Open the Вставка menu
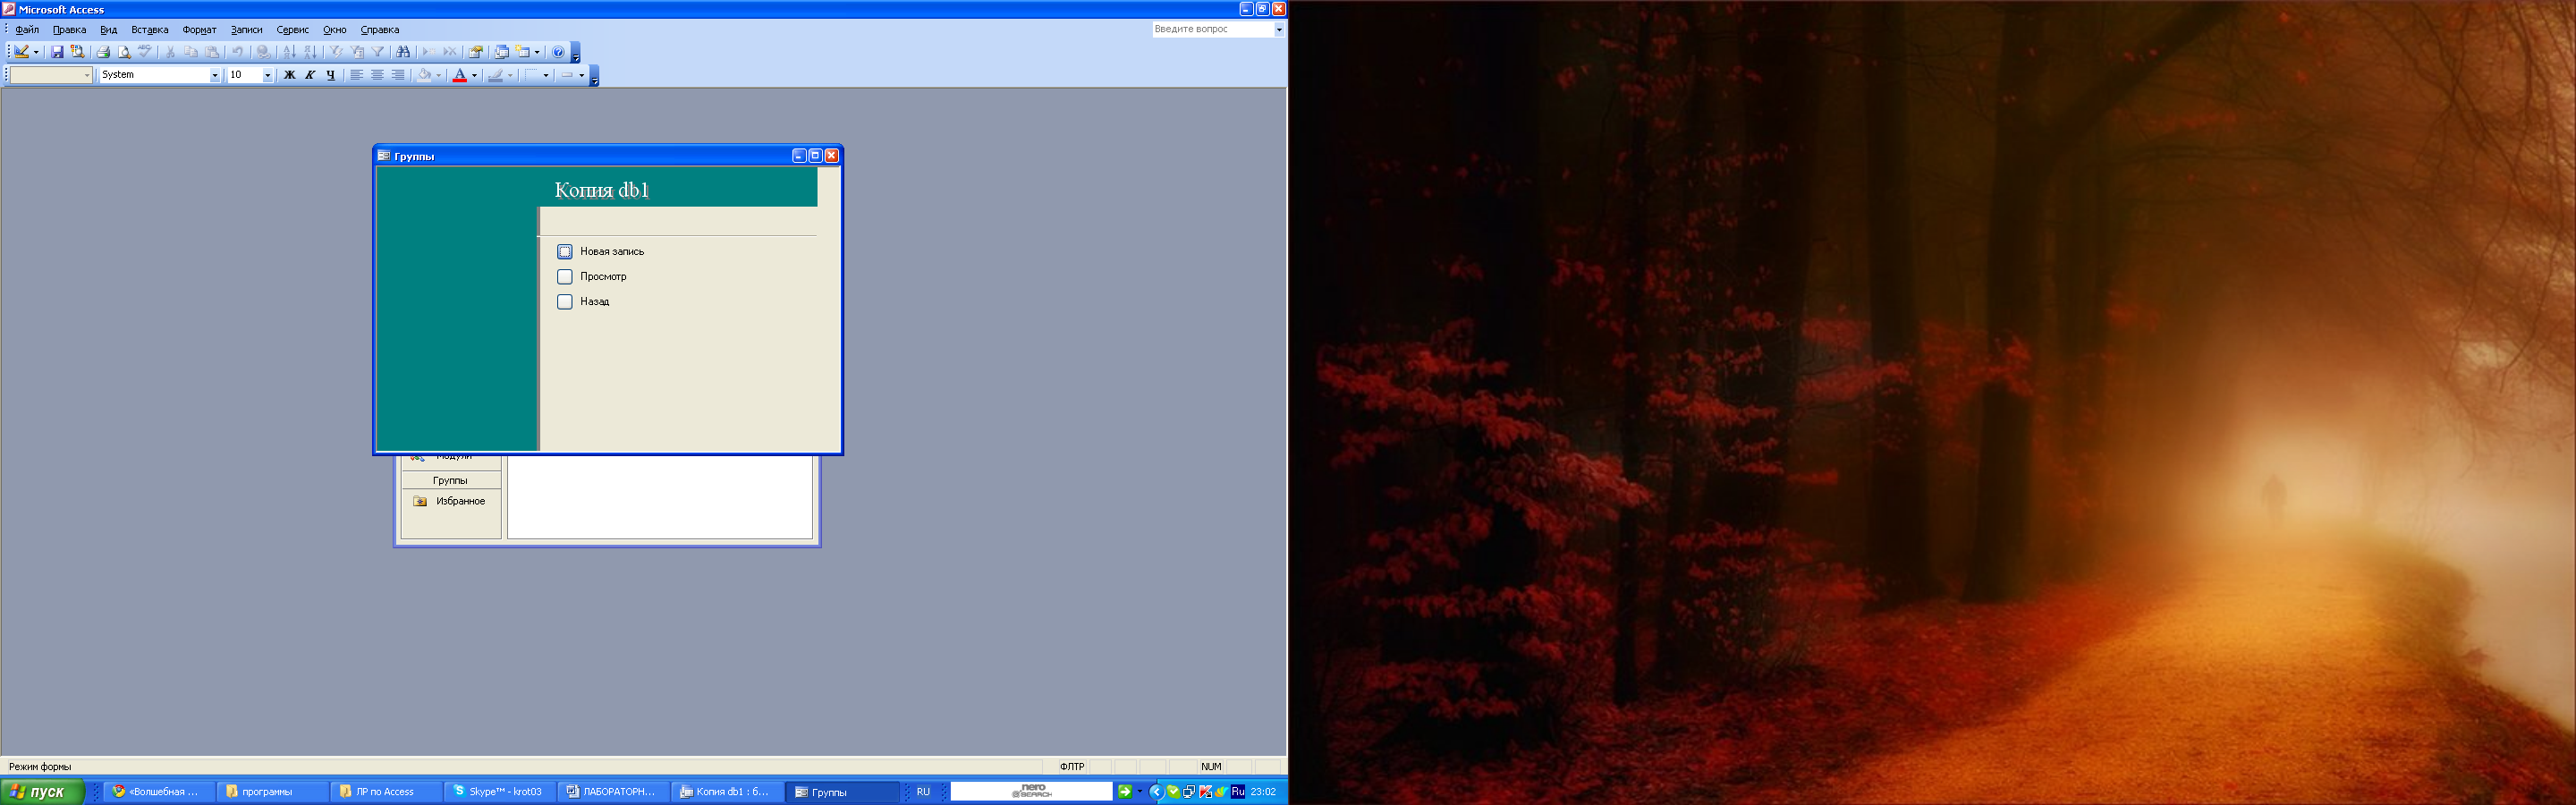 [150, 30]
